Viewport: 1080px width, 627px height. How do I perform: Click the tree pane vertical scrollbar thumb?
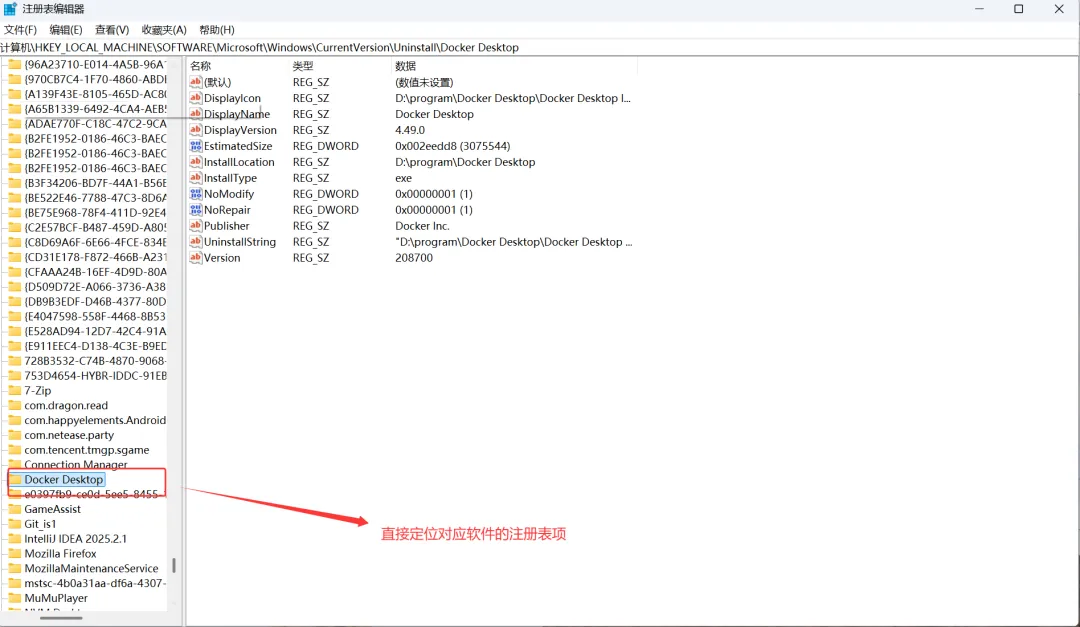[174, 566]
